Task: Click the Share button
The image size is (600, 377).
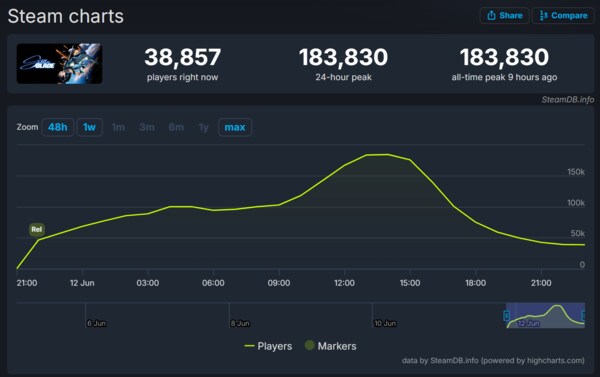Action: [x=504, y=16]
